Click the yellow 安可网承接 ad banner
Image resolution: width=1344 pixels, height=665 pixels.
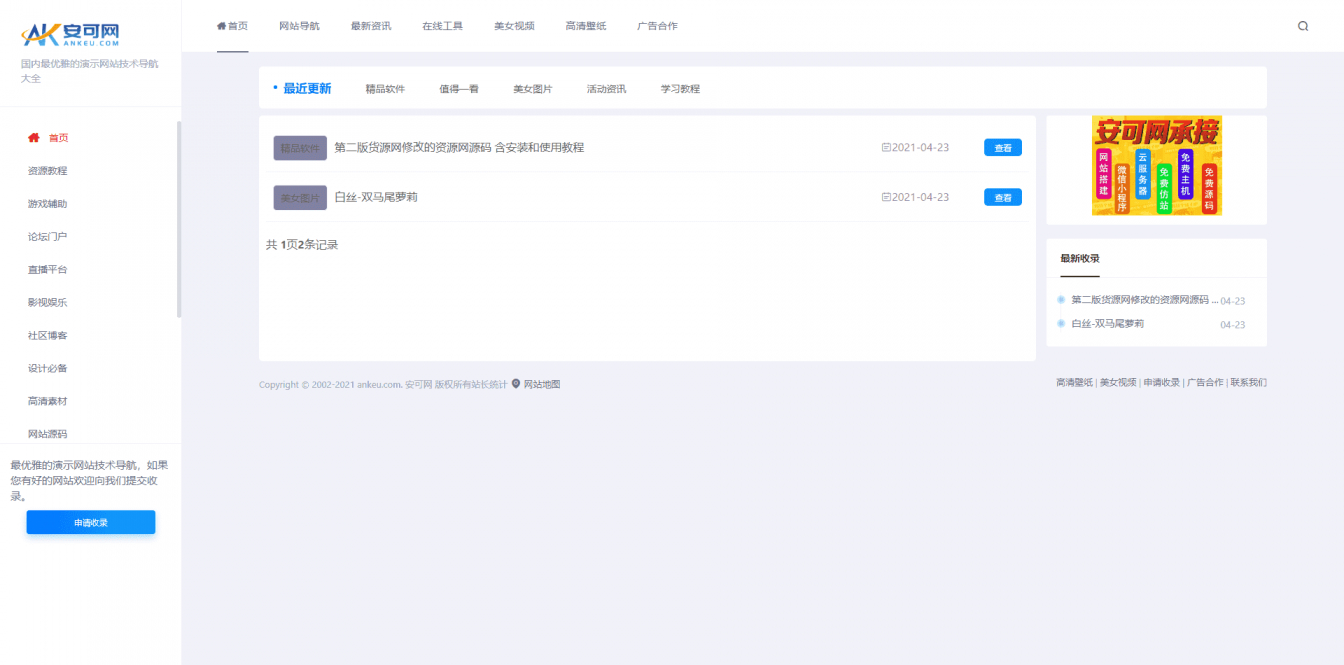pyautogui.click(x=1156, y=166)
